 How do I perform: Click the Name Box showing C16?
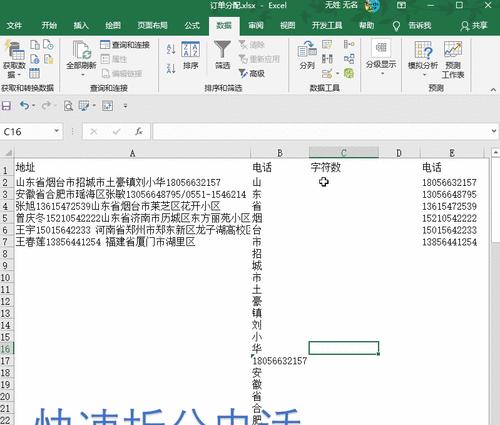(27, 132)
